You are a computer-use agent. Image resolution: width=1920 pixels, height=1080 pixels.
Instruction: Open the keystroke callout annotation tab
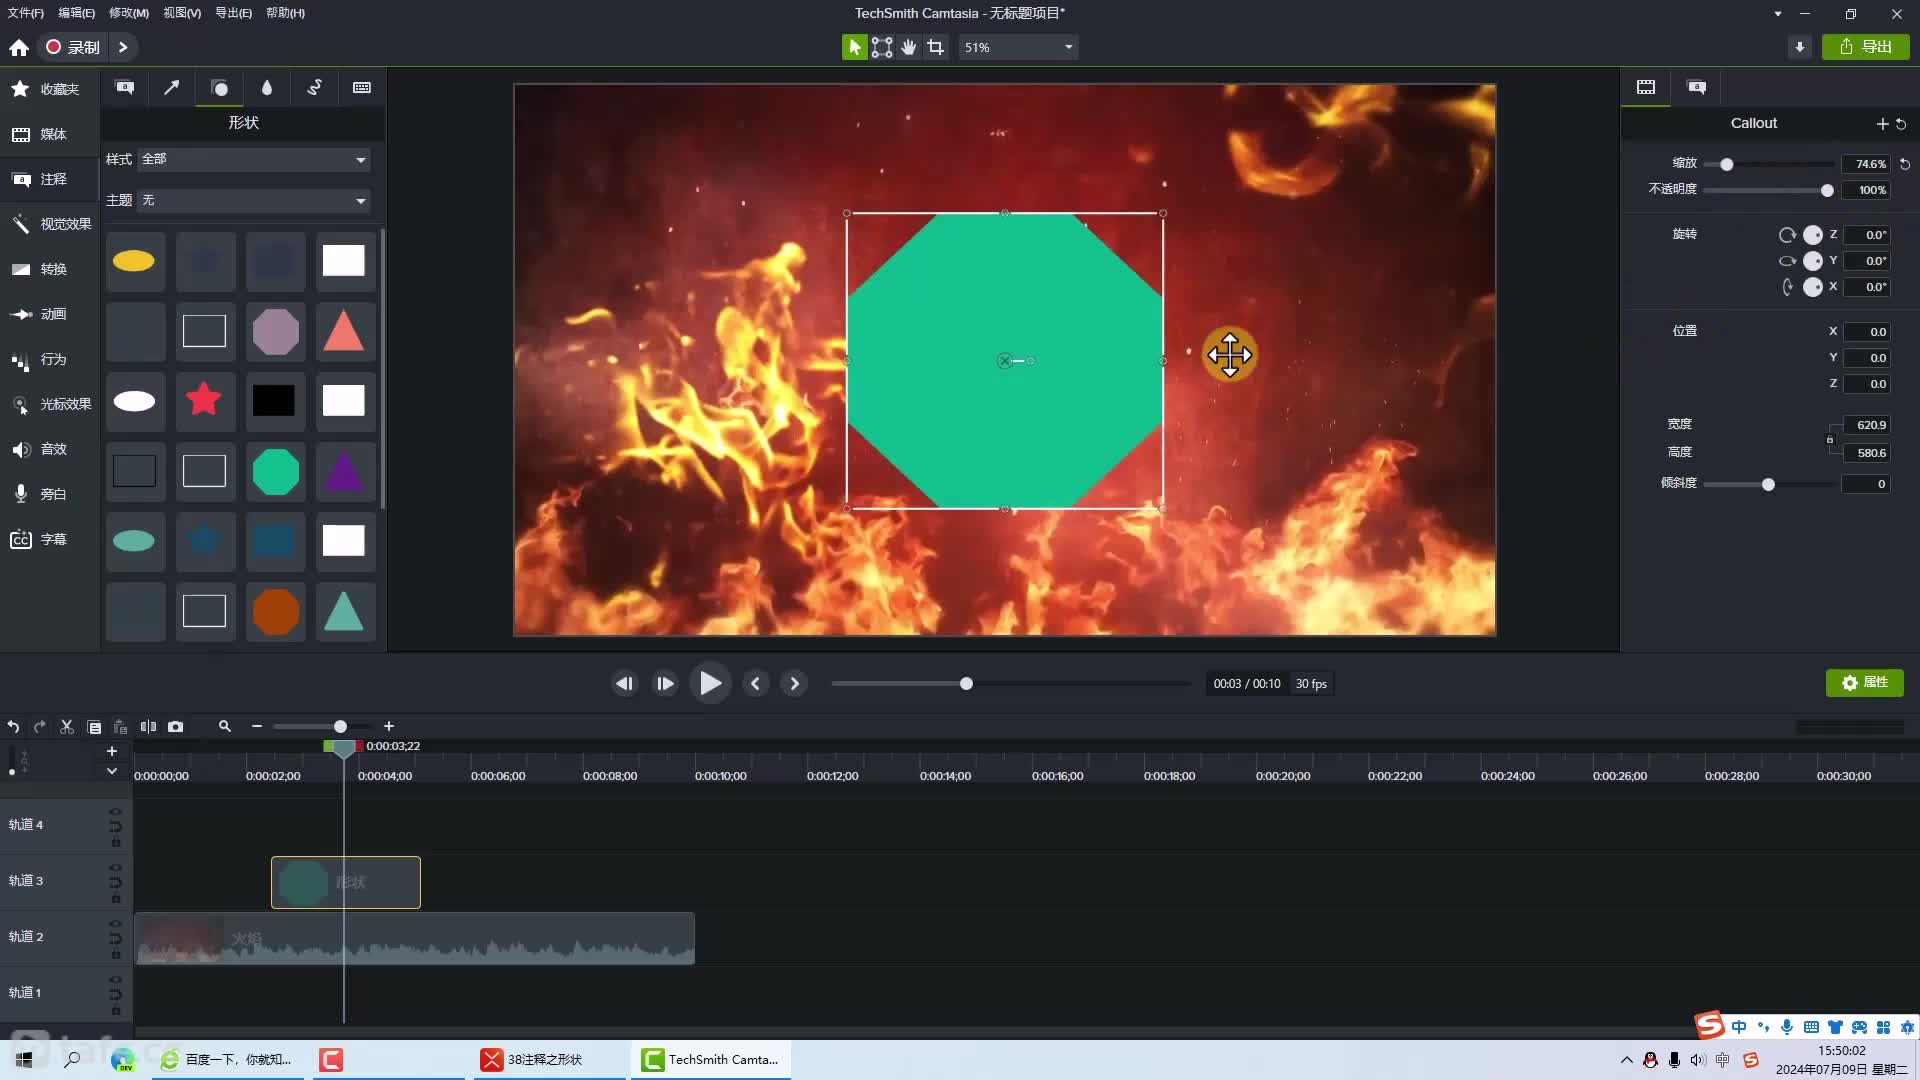(x=362, y=88)
